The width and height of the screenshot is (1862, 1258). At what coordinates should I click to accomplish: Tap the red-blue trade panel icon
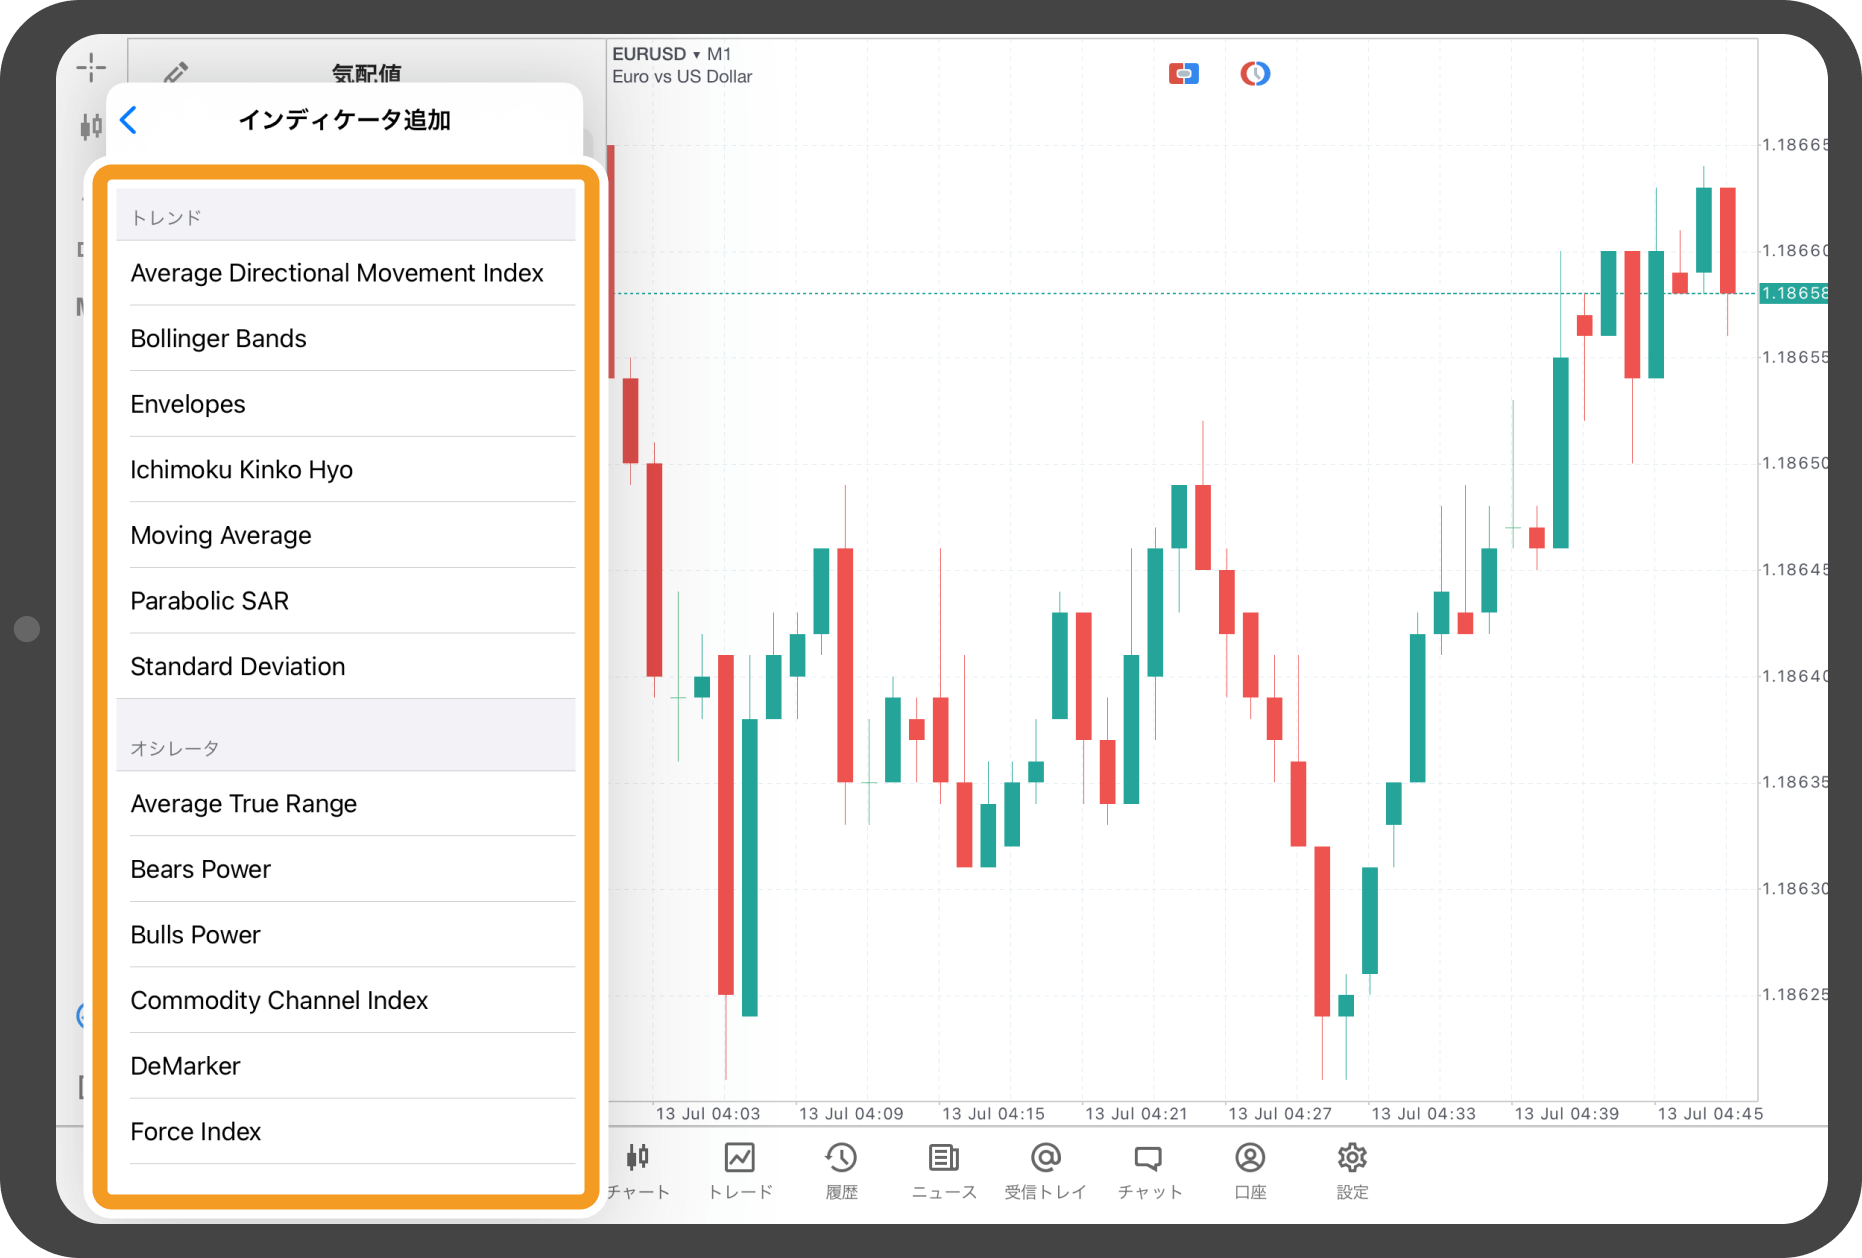tap(1184, 73)
